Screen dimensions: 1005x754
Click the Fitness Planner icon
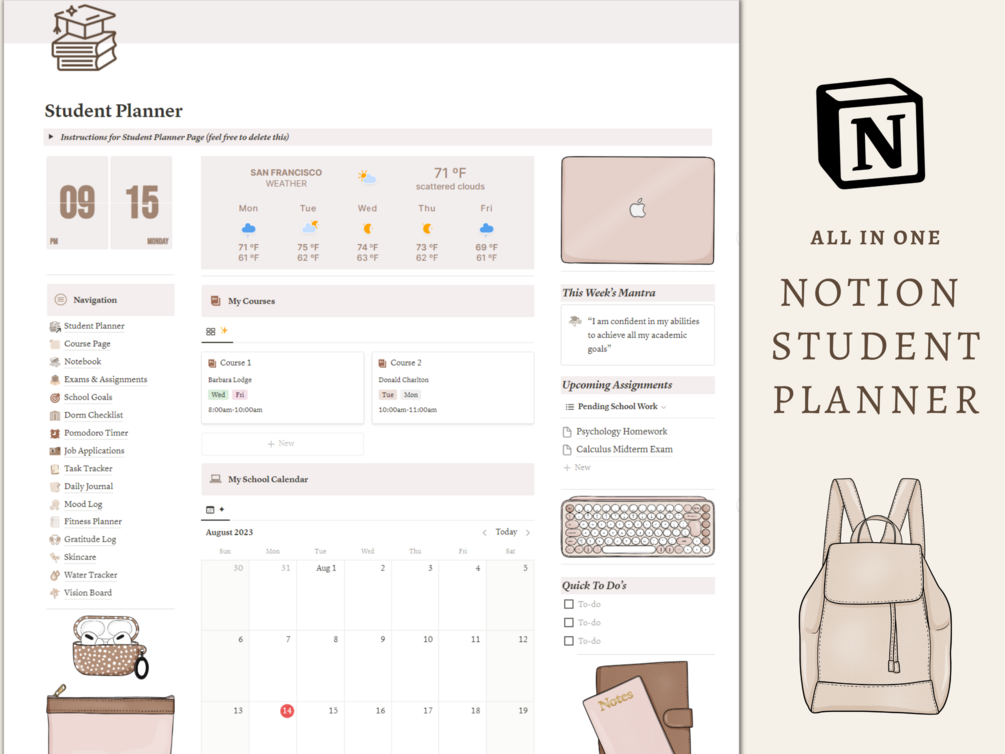(x=55, y=522)
